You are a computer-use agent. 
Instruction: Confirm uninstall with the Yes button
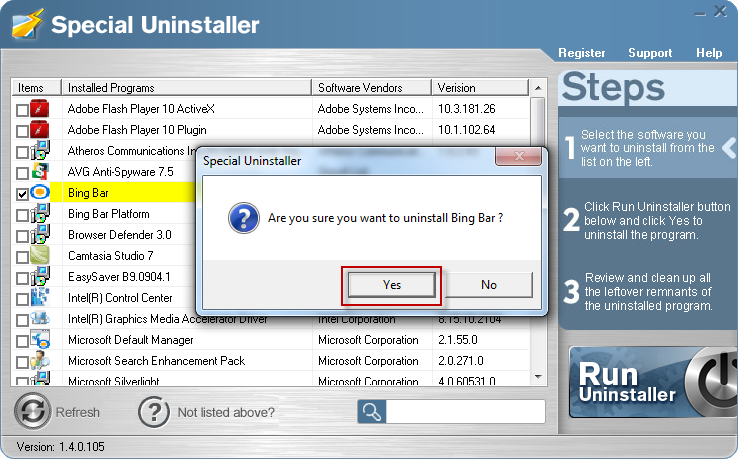pos(392,284)
